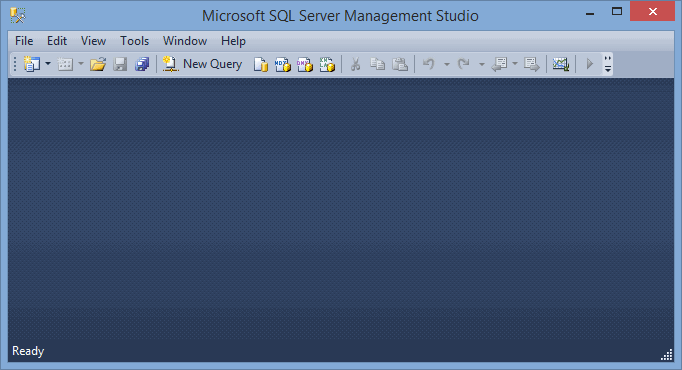682x370 pixels.
Task: Click the toolbar drag handle grip
Action: 15,64
